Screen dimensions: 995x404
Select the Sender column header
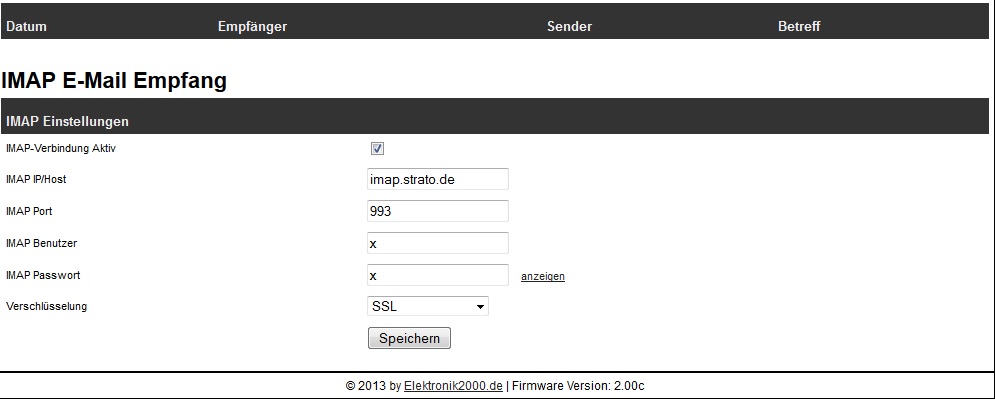pos(569,26)
